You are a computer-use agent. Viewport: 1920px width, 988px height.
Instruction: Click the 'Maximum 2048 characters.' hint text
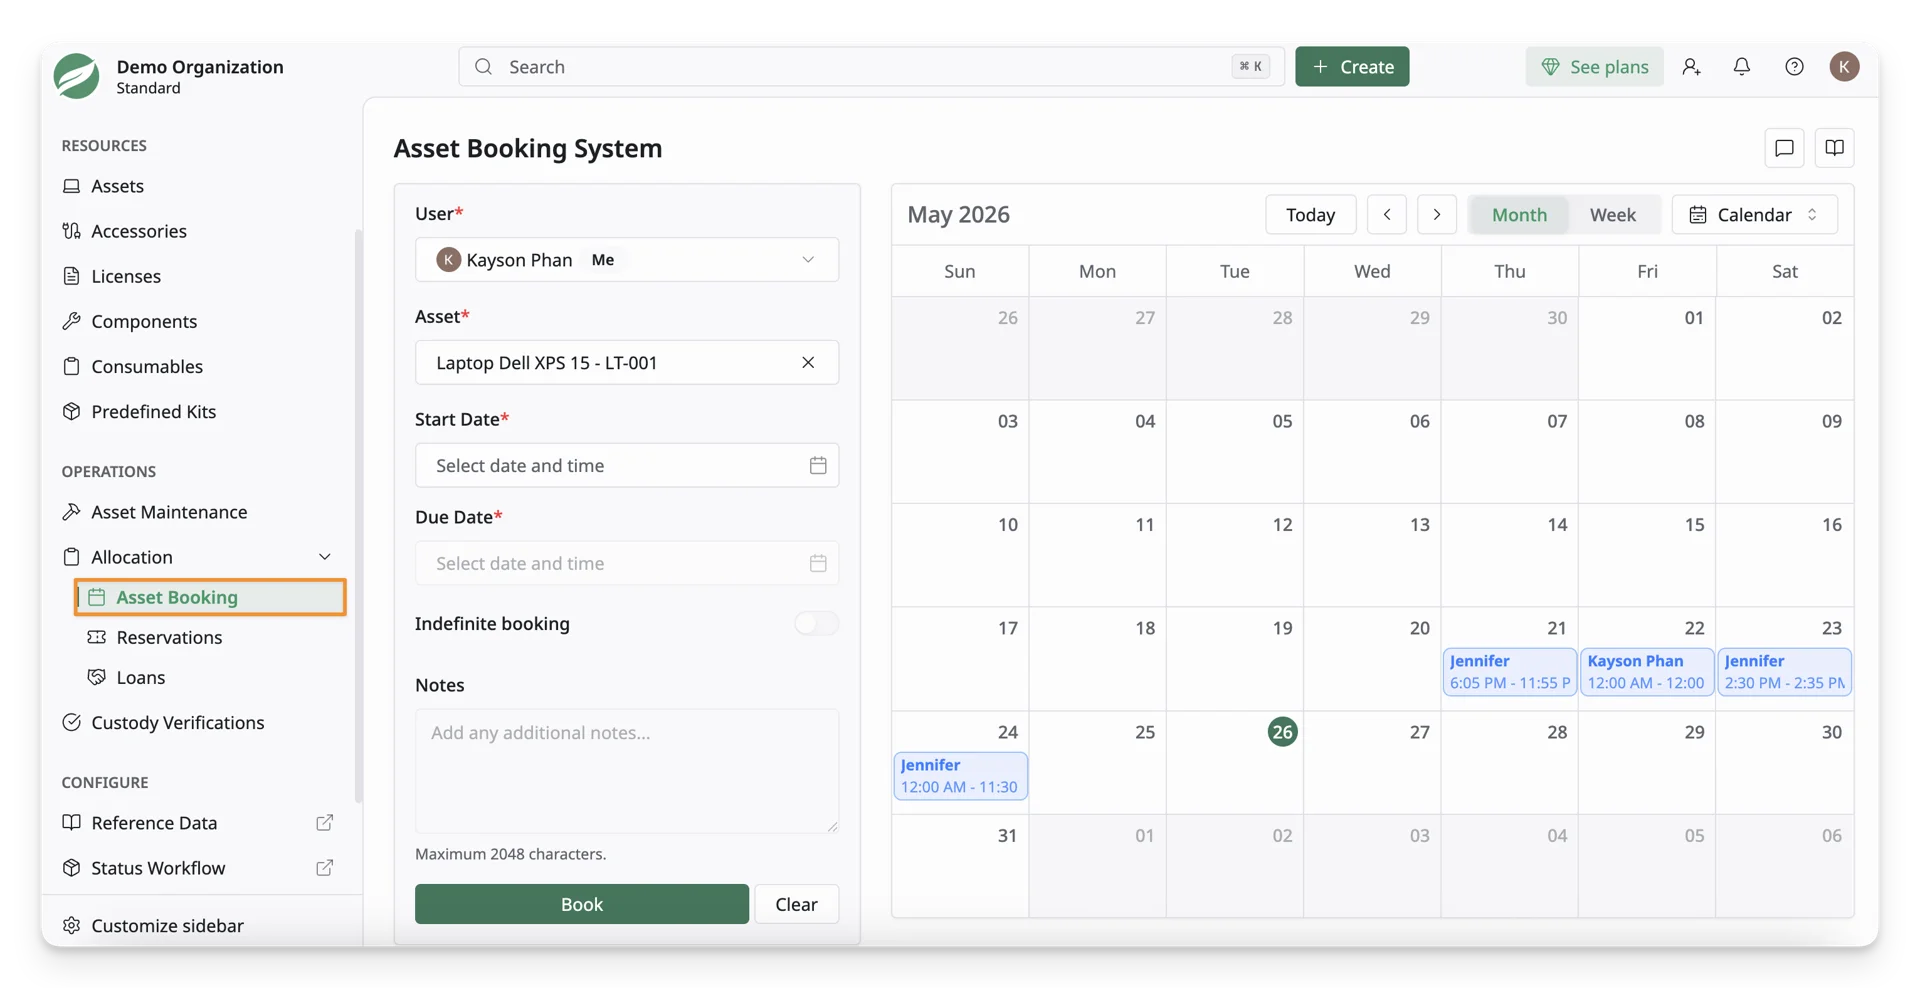pyautogui.click(x=510, y=854)
